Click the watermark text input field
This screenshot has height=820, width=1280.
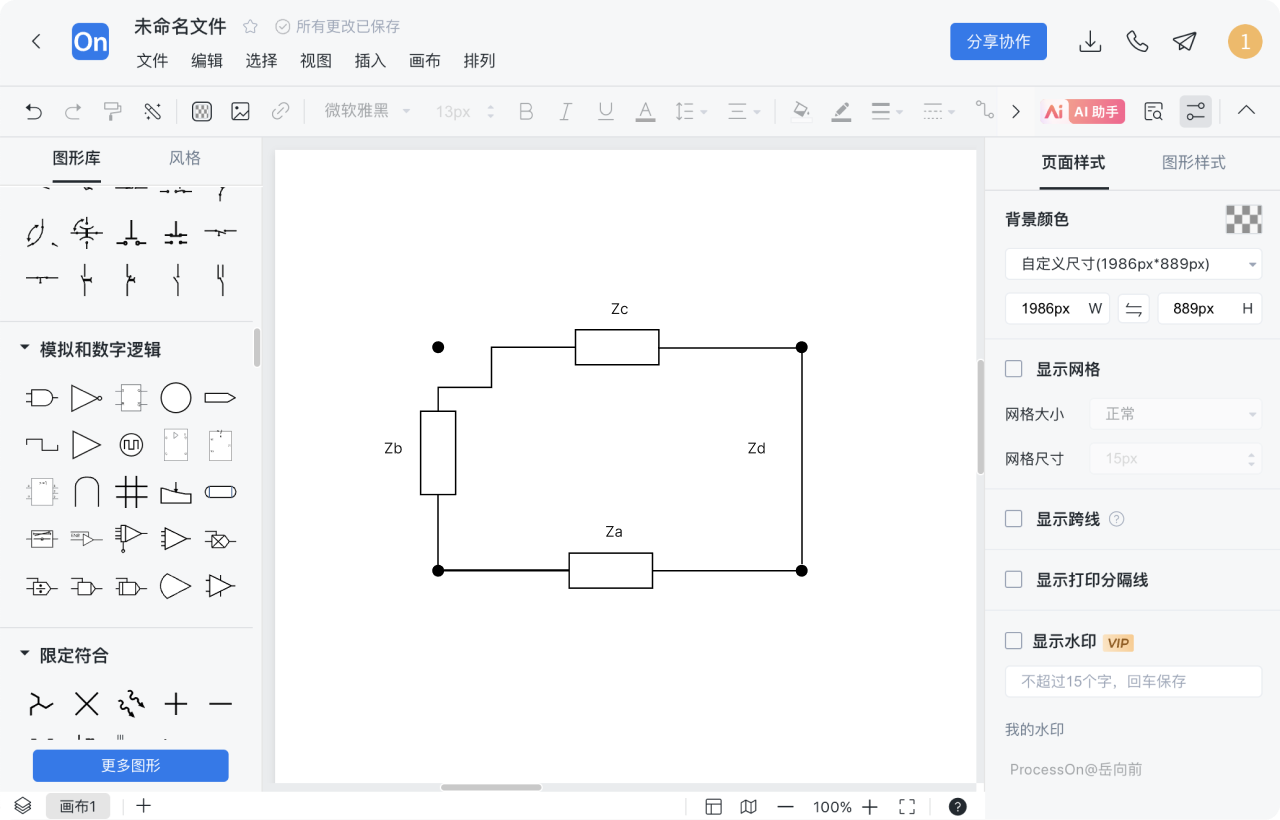[1133, 681]
